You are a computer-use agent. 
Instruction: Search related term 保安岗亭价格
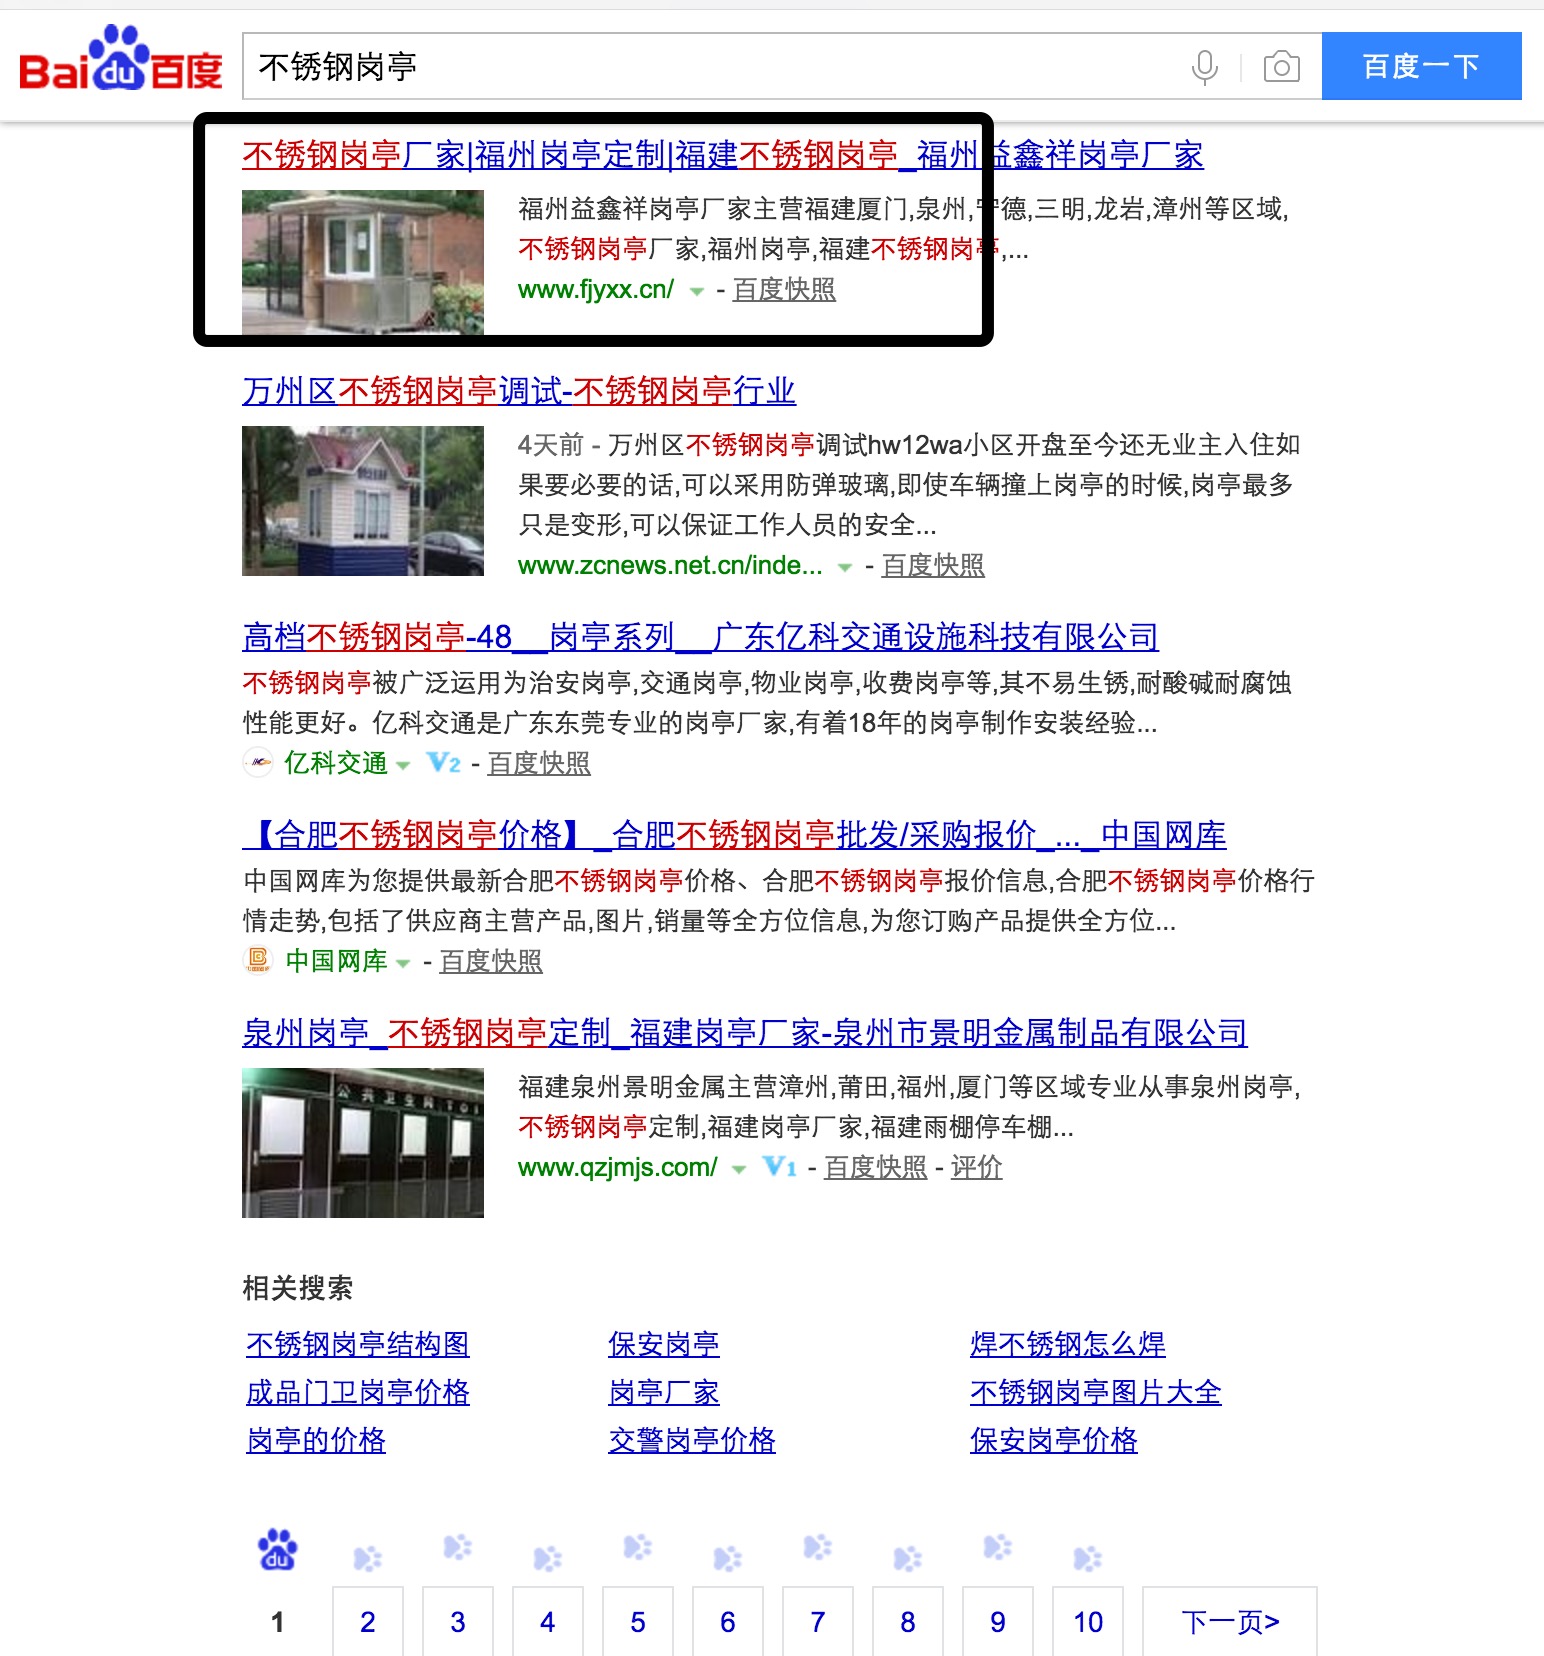click(1054, 1441)
